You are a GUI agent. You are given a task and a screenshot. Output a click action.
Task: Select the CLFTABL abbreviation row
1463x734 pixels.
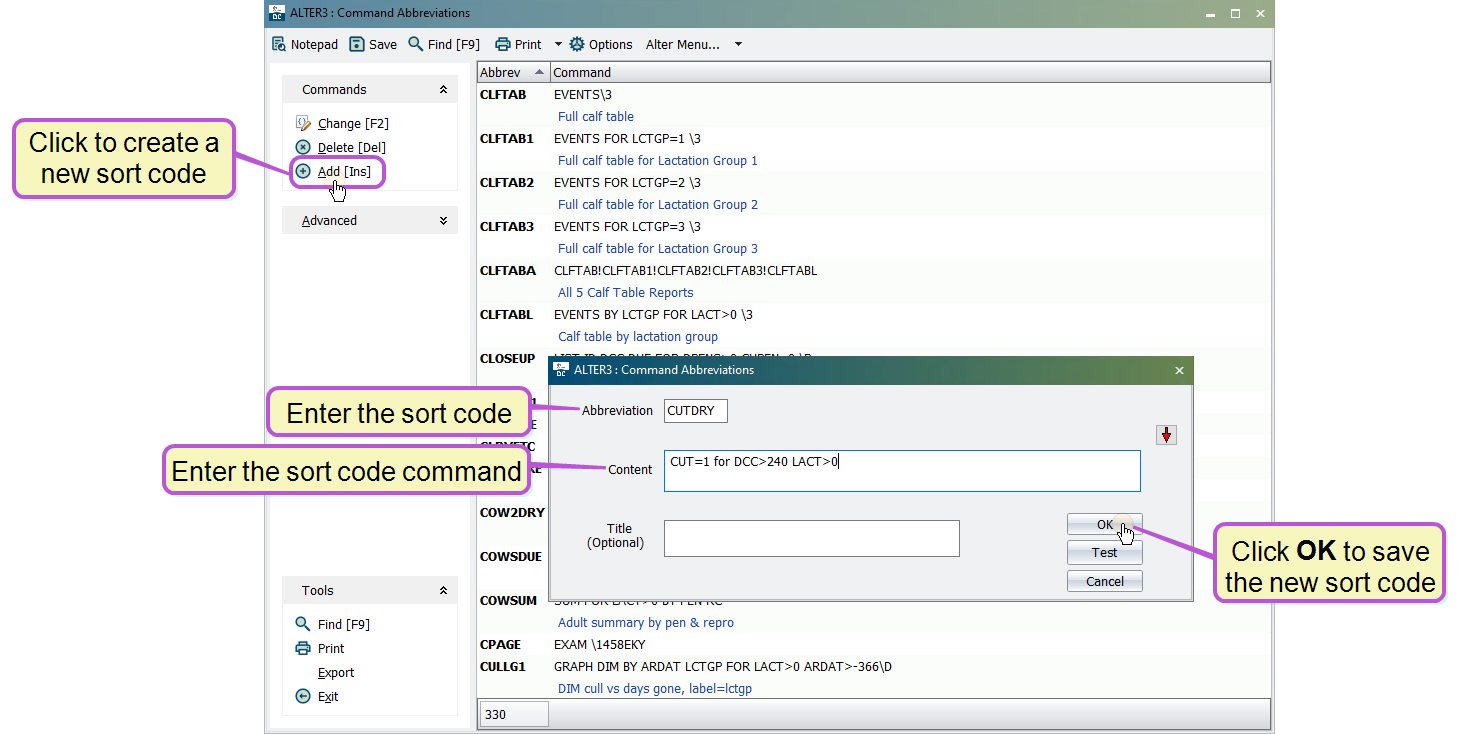click(x=506, y=315)
